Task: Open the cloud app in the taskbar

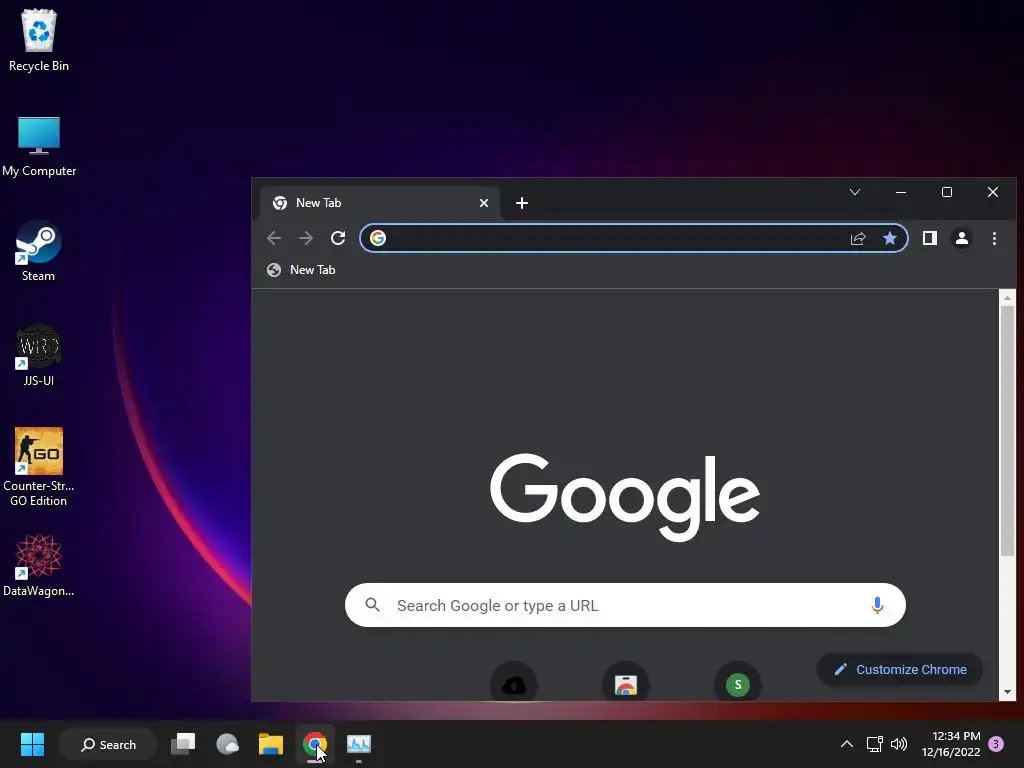Action: point(227,744)
